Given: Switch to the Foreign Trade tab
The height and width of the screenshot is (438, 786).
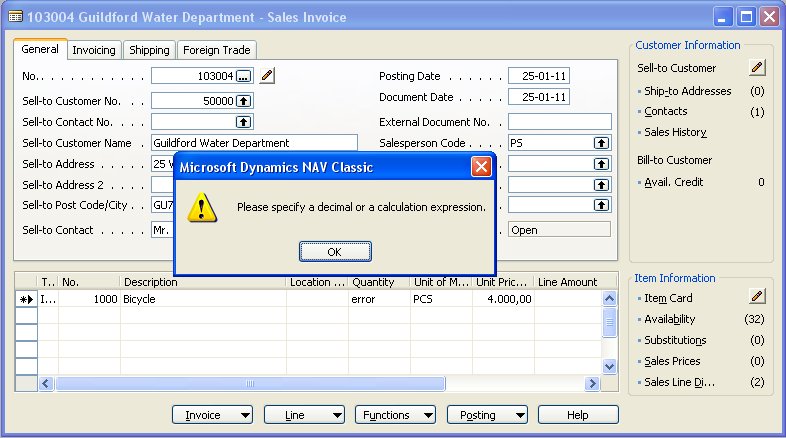Looking at the screenshot, I should (x=217, y=50).
